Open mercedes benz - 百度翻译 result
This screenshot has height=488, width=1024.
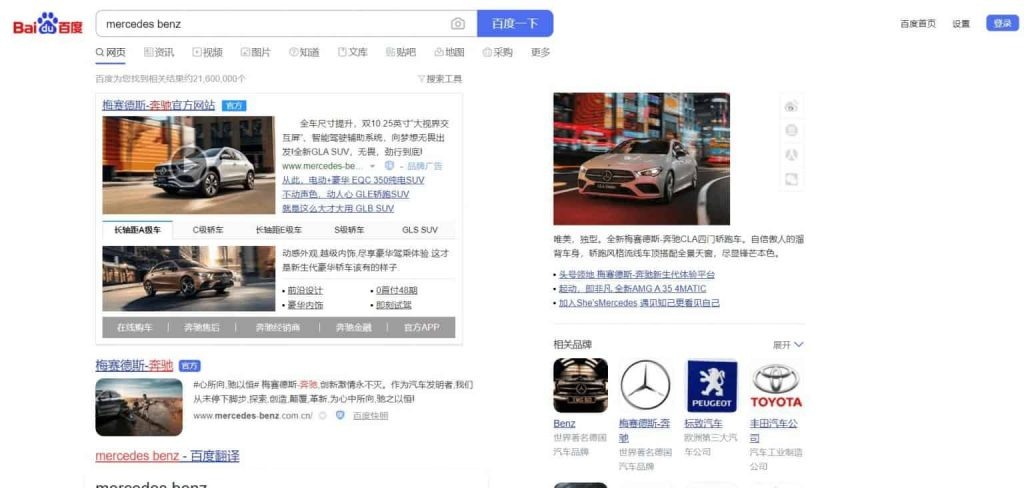[x=167, y=456]
